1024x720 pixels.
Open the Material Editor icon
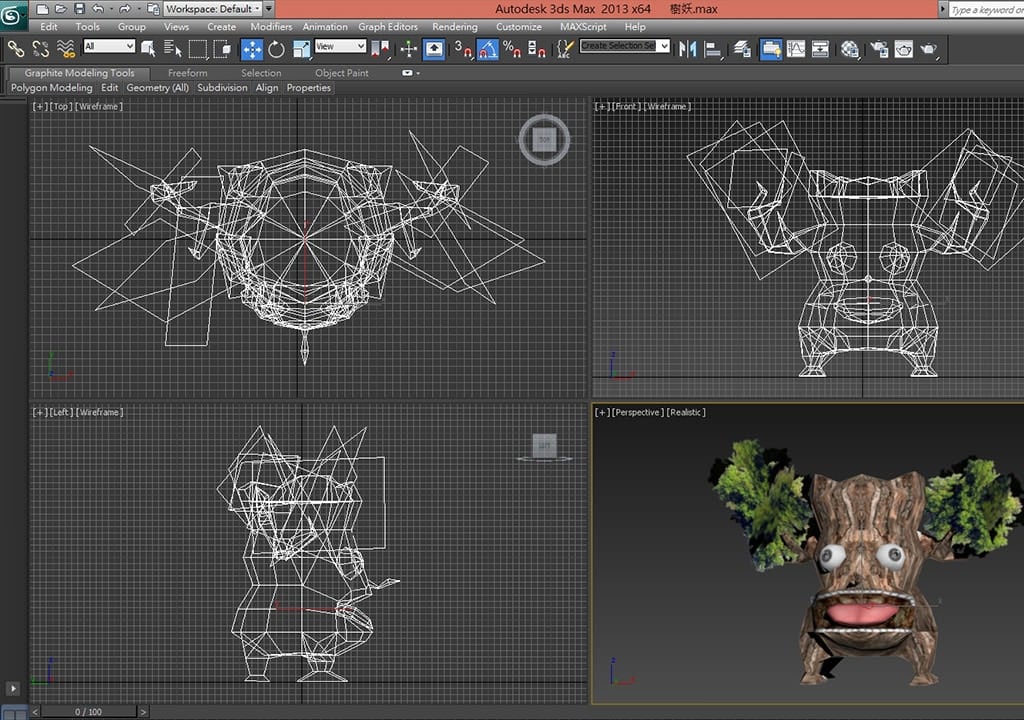point(850,48)
